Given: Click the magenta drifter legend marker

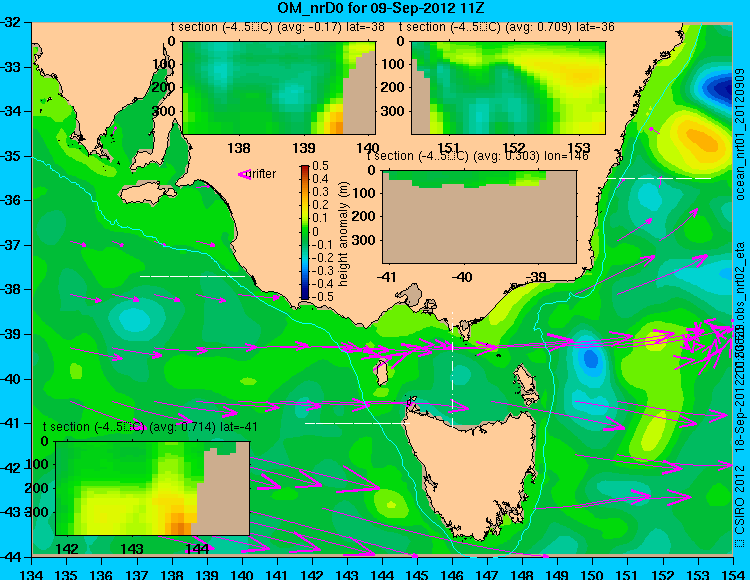Looking at the screenshot, I should (x=244, y=174).
